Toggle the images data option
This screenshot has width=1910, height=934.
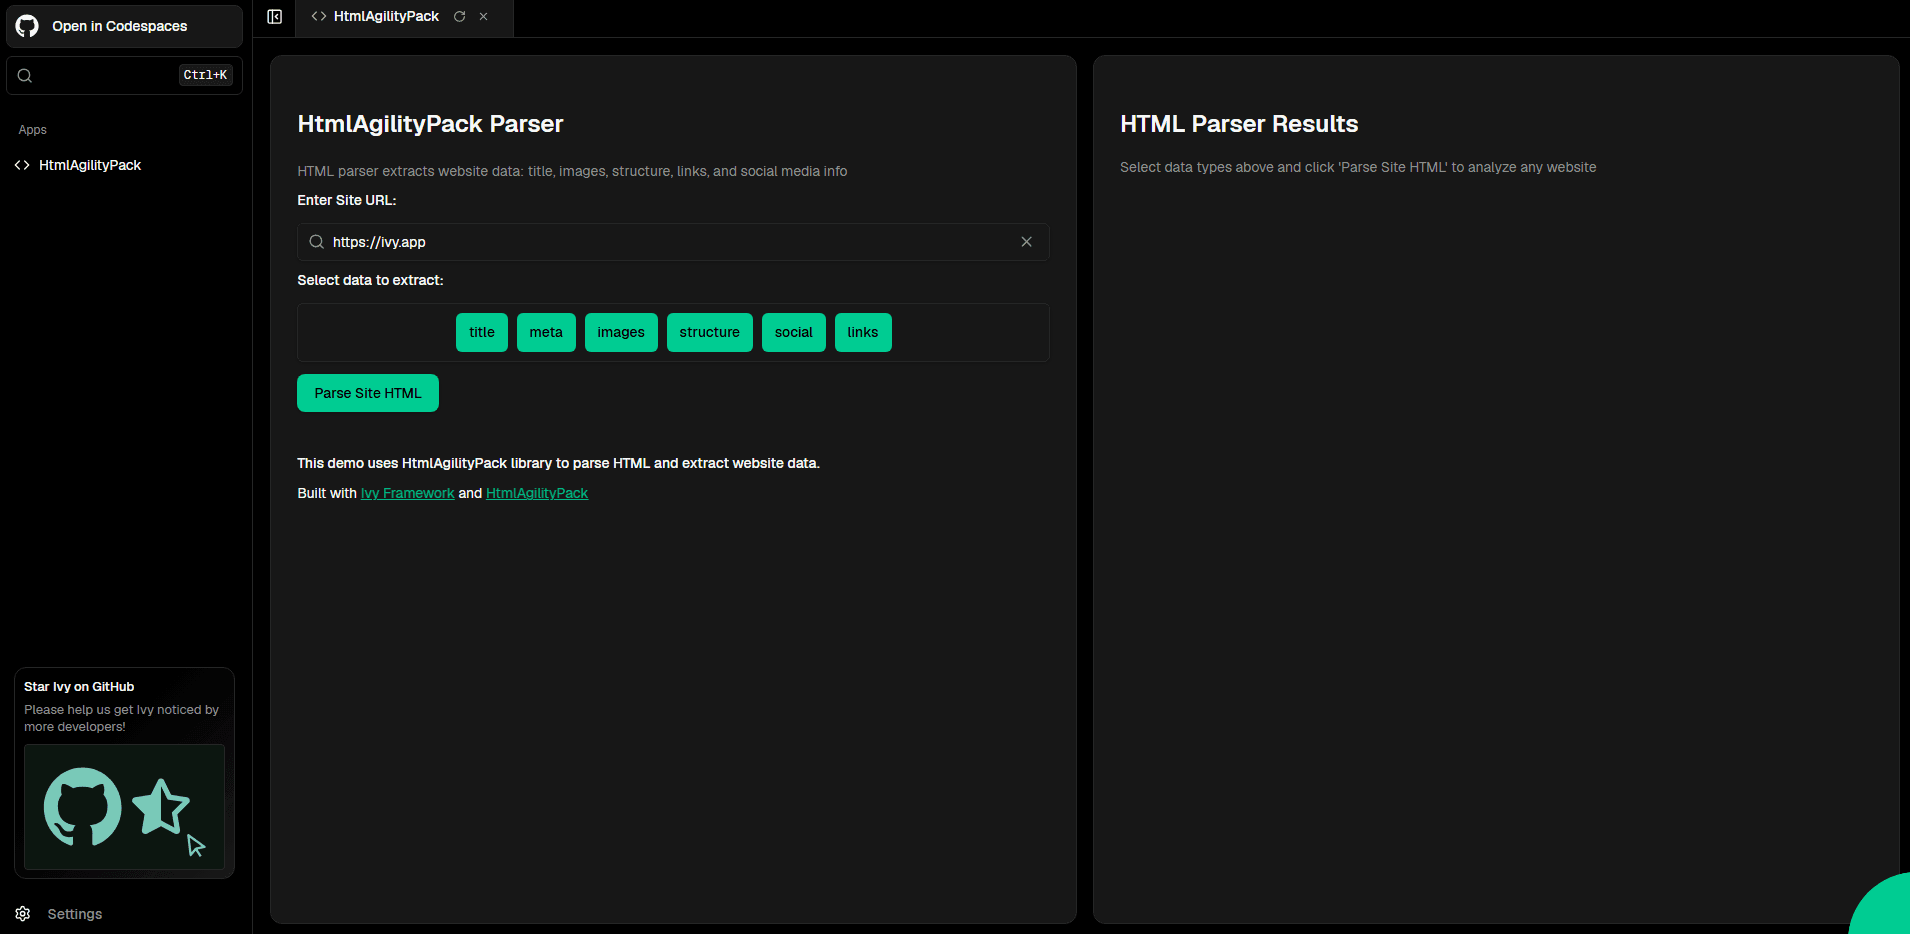pos(621,333)
